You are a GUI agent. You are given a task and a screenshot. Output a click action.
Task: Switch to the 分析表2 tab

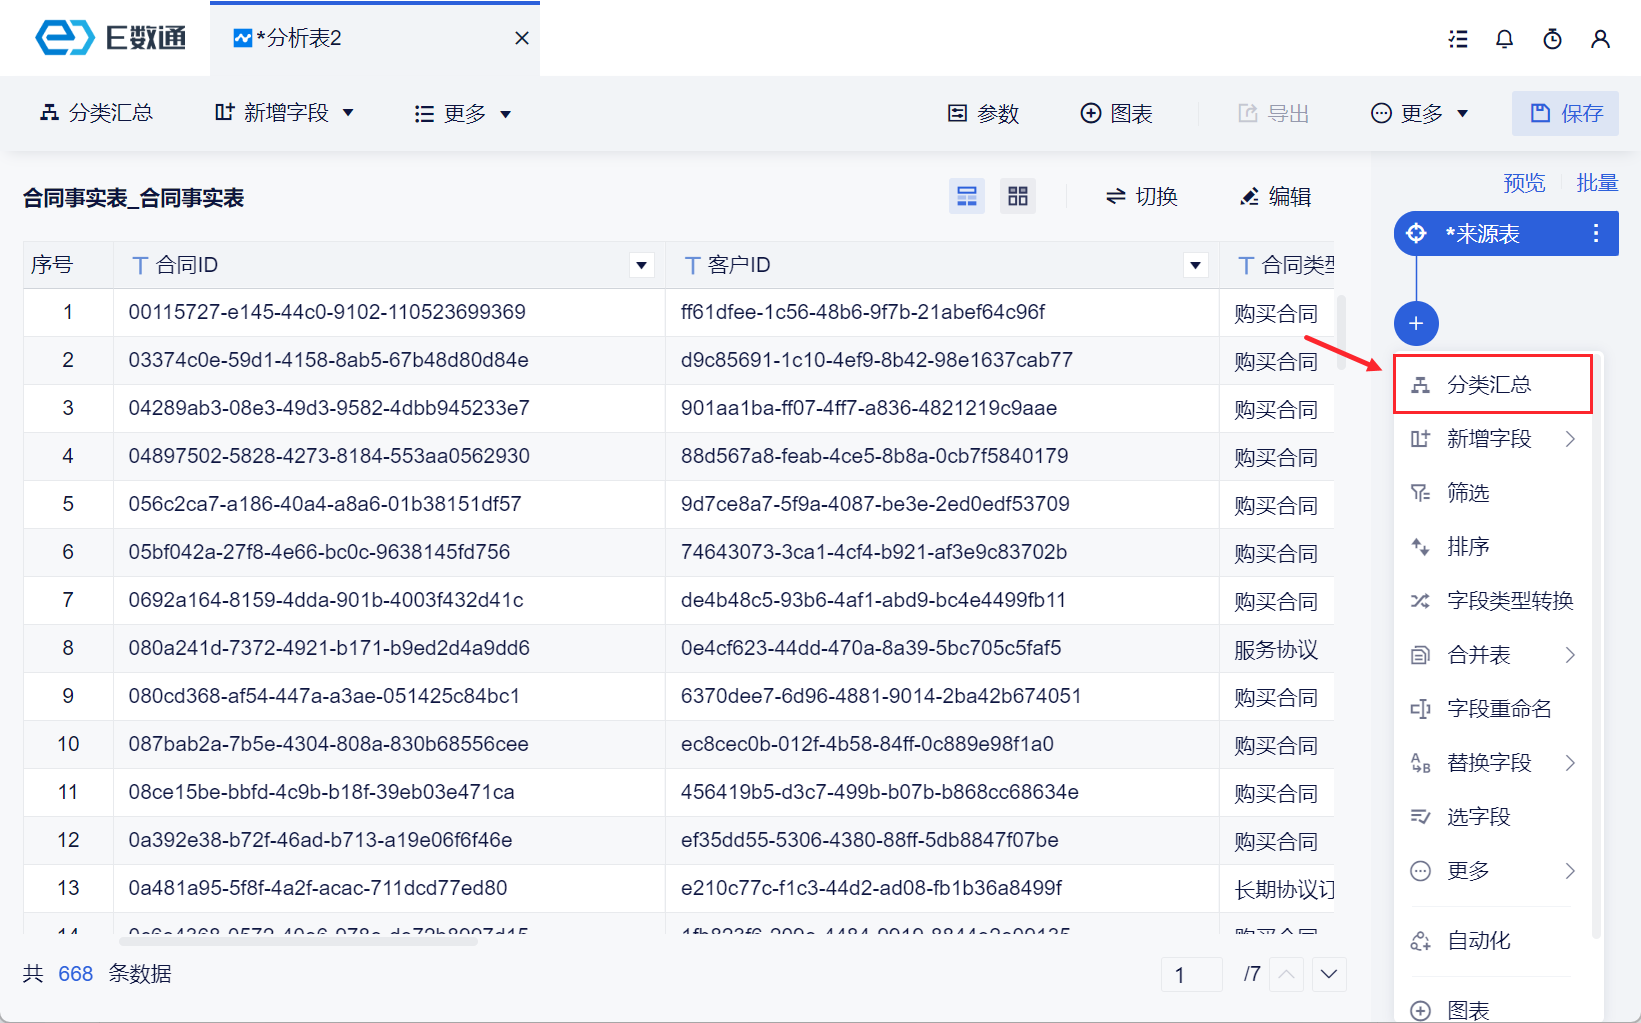pyautogui.click(x=375, y=38)
